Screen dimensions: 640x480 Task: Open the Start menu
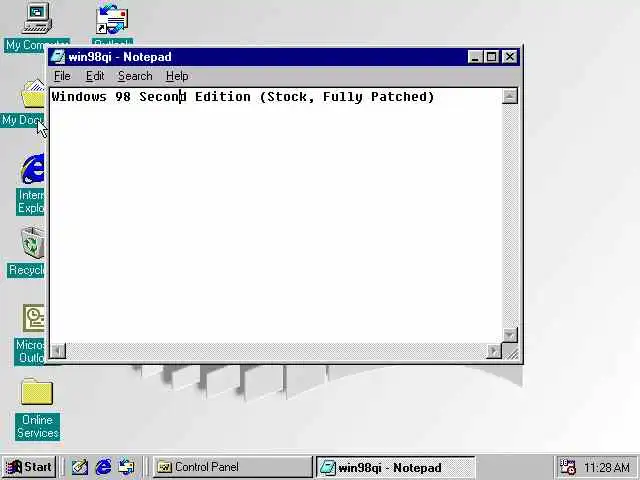pyautogui.click(x=29, y=467)
